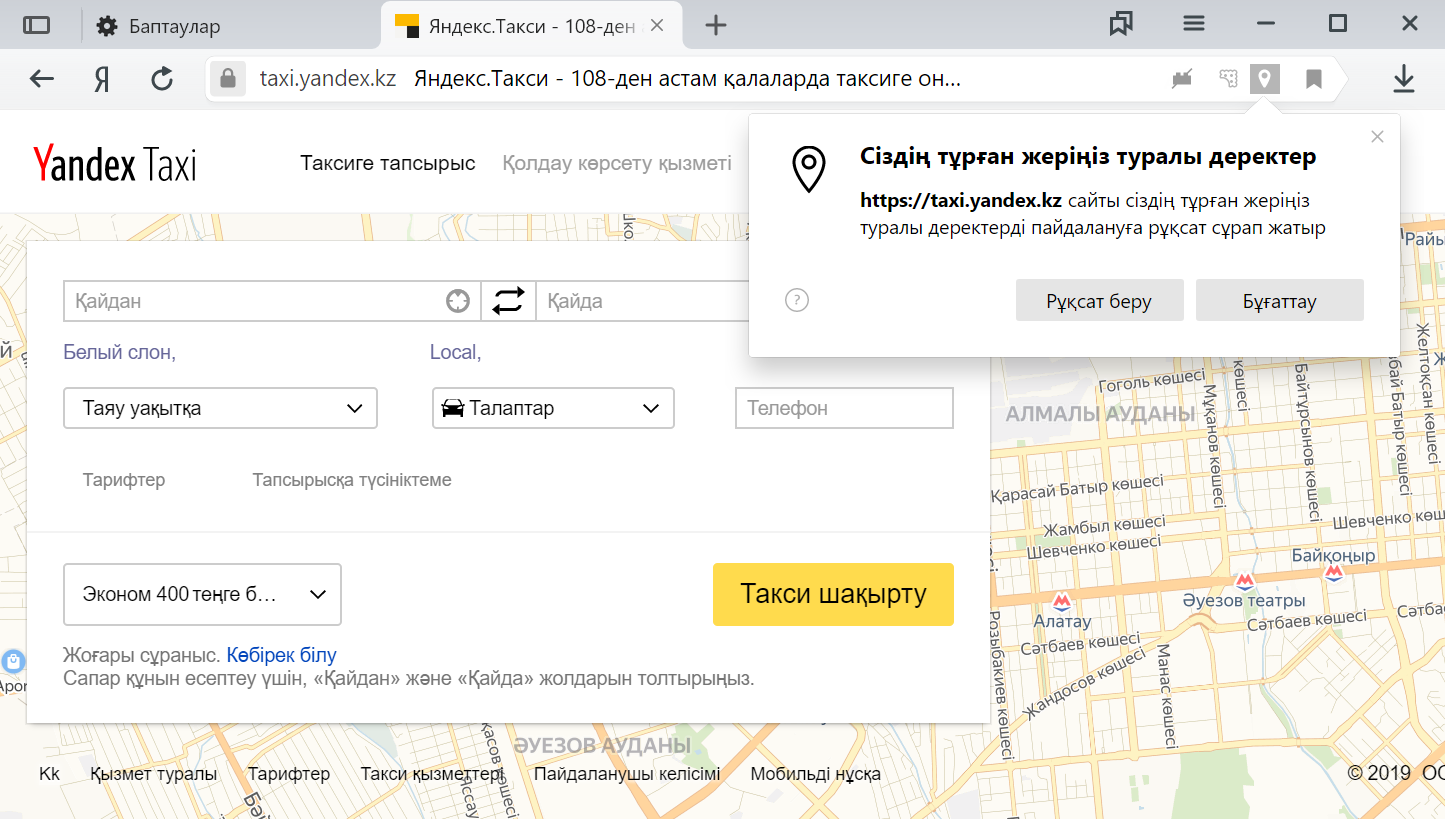Swap the Қайдан and Қайда addresses
This screenshot has width=1445, height=819.
(x=508, y=301)
